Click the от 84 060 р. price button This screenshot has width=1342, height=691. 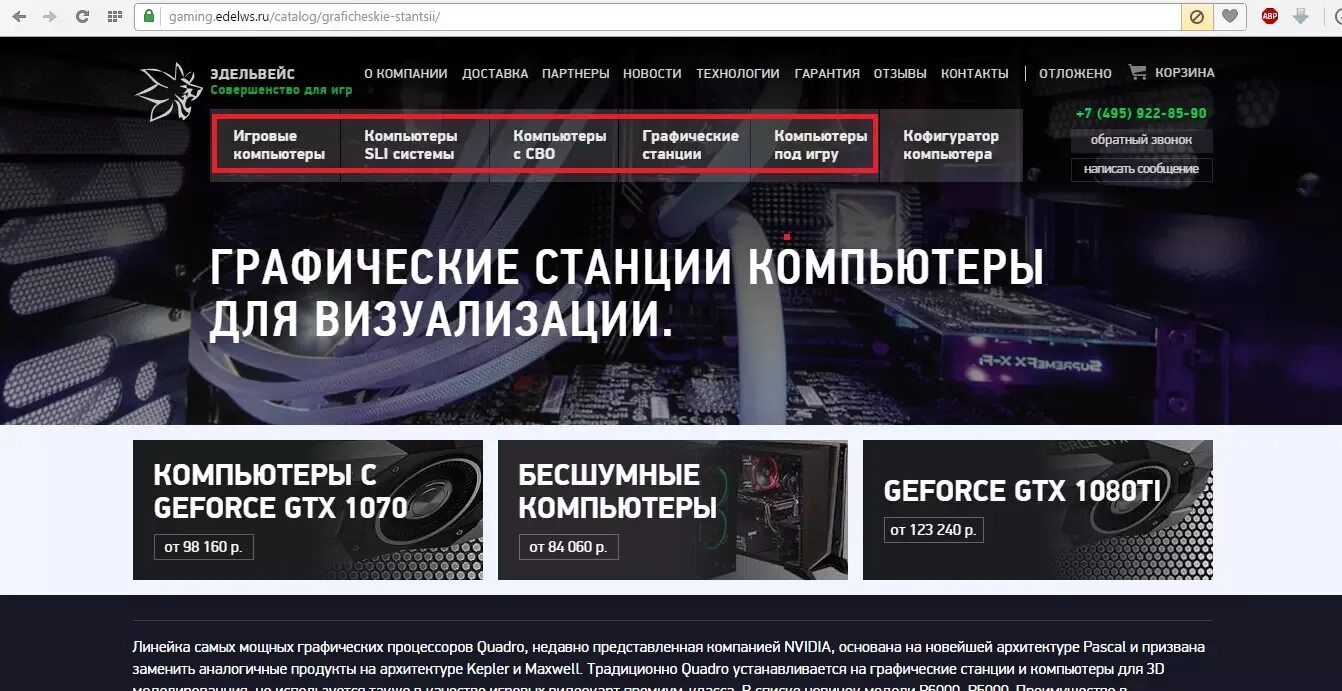(x=569, y=547)
